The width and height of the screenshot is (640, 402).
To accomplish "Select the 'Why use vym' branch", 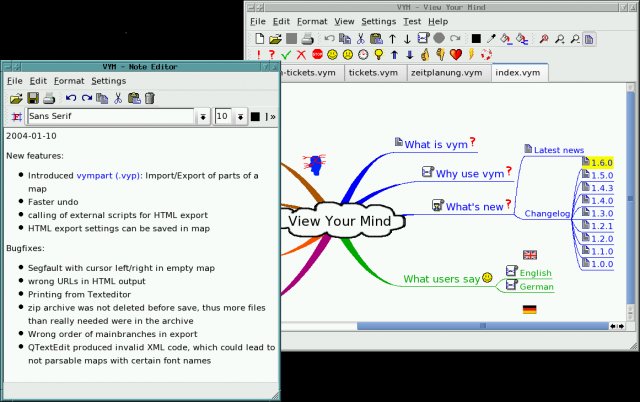I will tap(469, 173).
